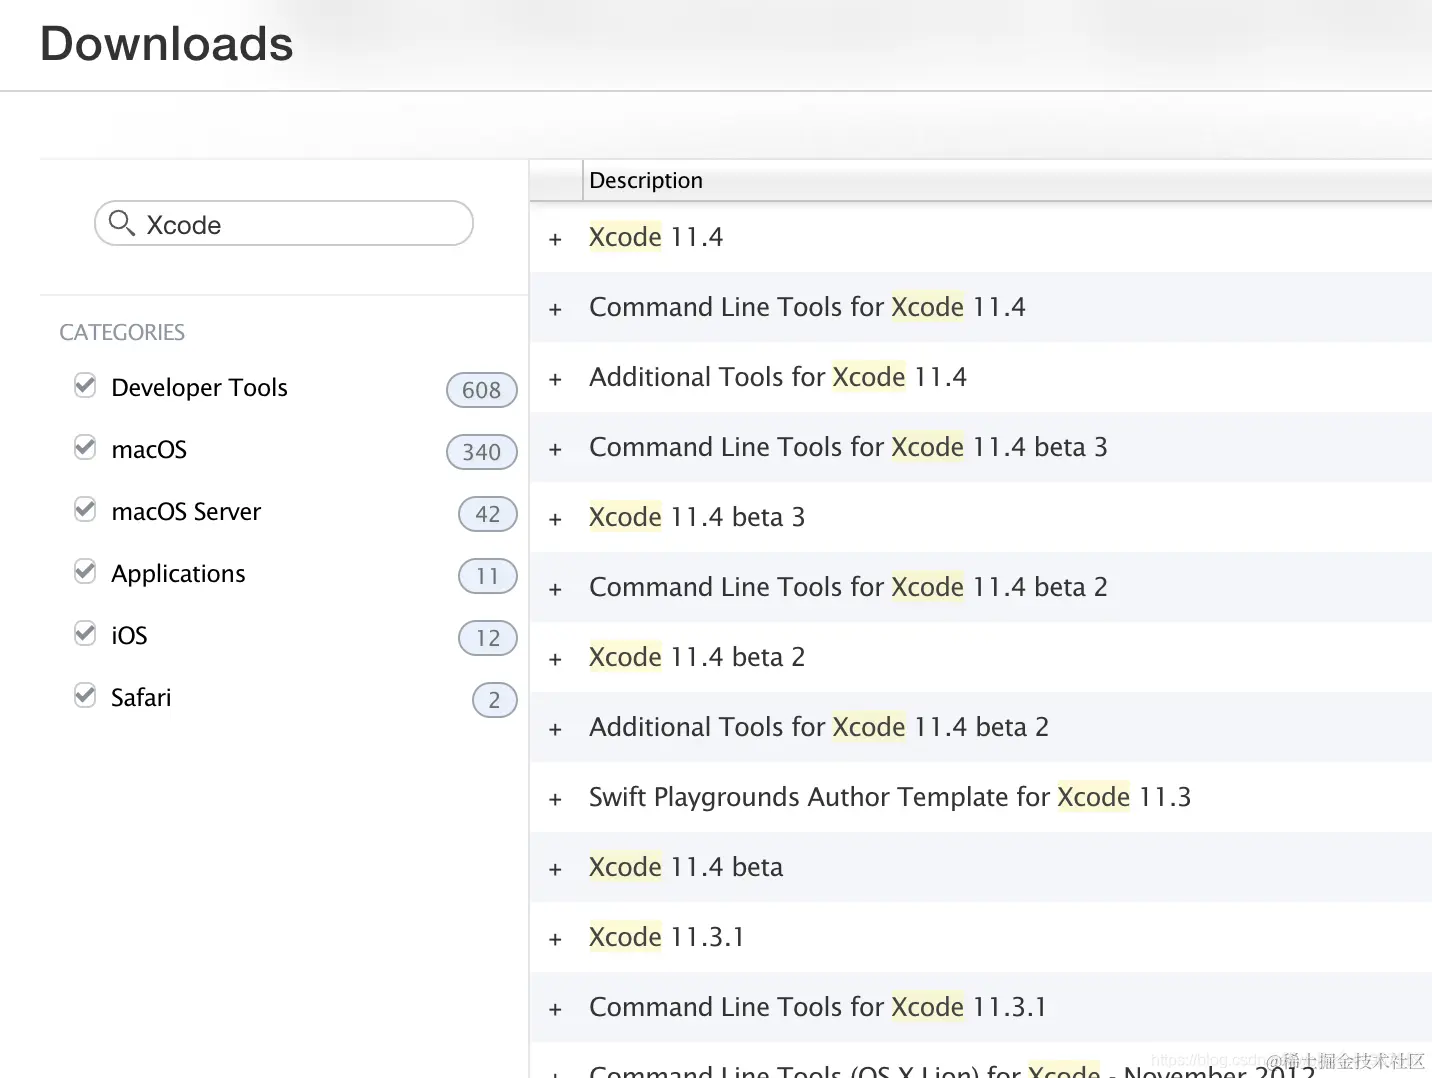1432x1078 pixels.
Task: Select 'Swift Playgrounds Author Template for Xcode 11.3'
Action: pos(890,797)
